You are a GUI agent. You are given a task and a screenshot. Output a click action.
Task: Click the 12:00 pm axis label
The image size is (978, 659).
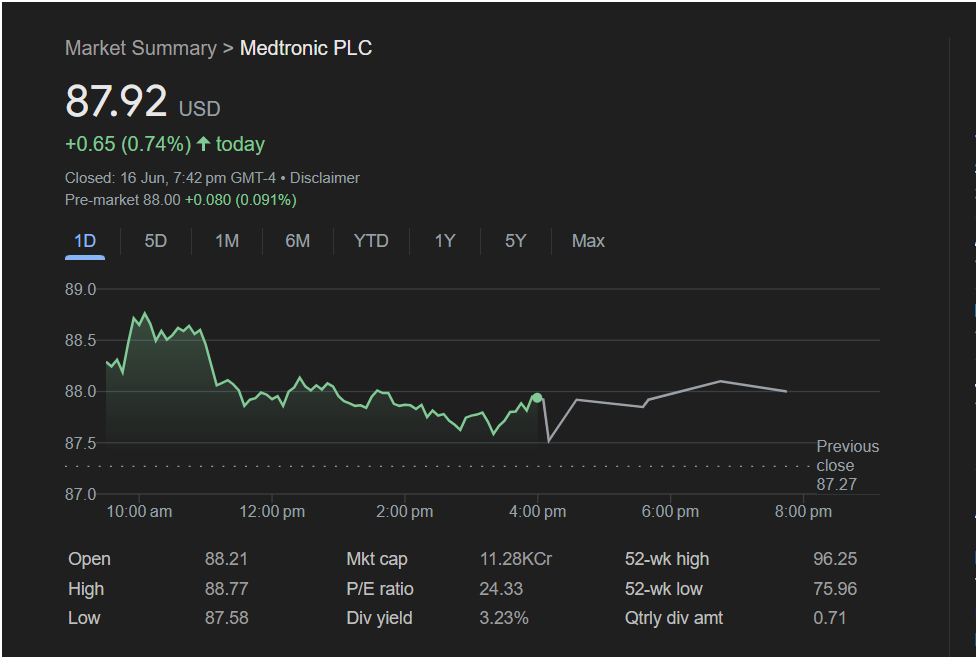tap(272, 512)
